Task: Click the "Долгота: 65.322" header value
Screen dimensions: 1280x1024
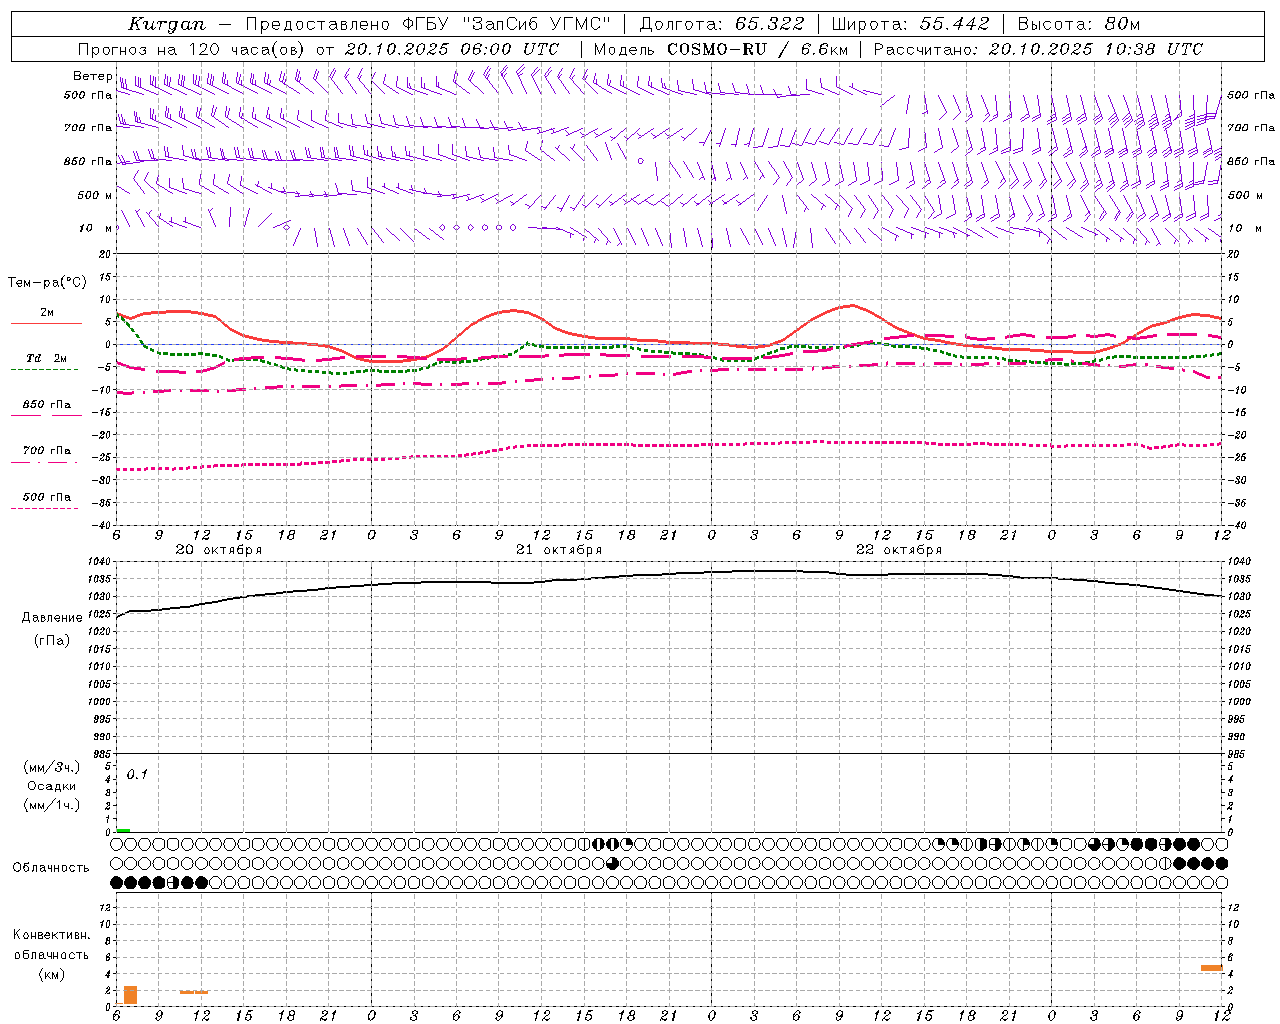Action: coord(722,24)
